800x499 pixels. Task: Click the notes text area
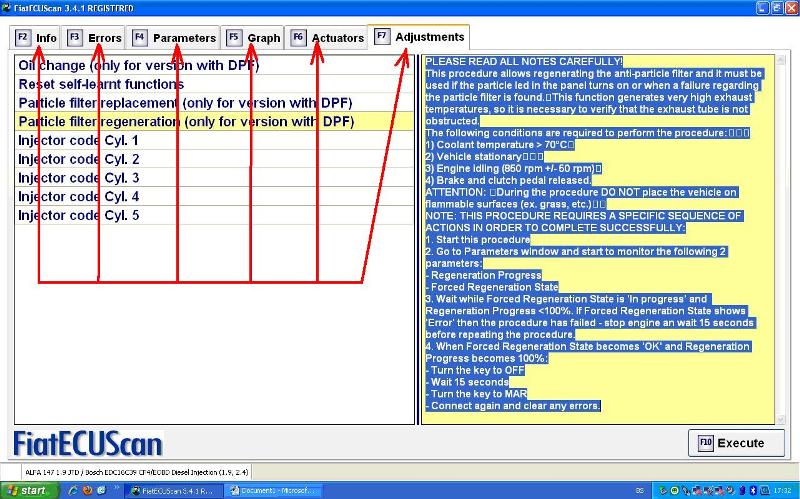(x=598, y=239)
